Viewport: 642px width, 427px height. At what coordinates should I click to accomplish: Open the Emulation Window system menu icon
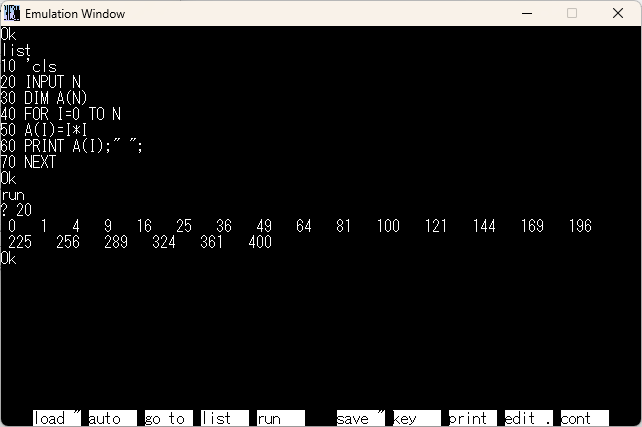coord(12,13)
